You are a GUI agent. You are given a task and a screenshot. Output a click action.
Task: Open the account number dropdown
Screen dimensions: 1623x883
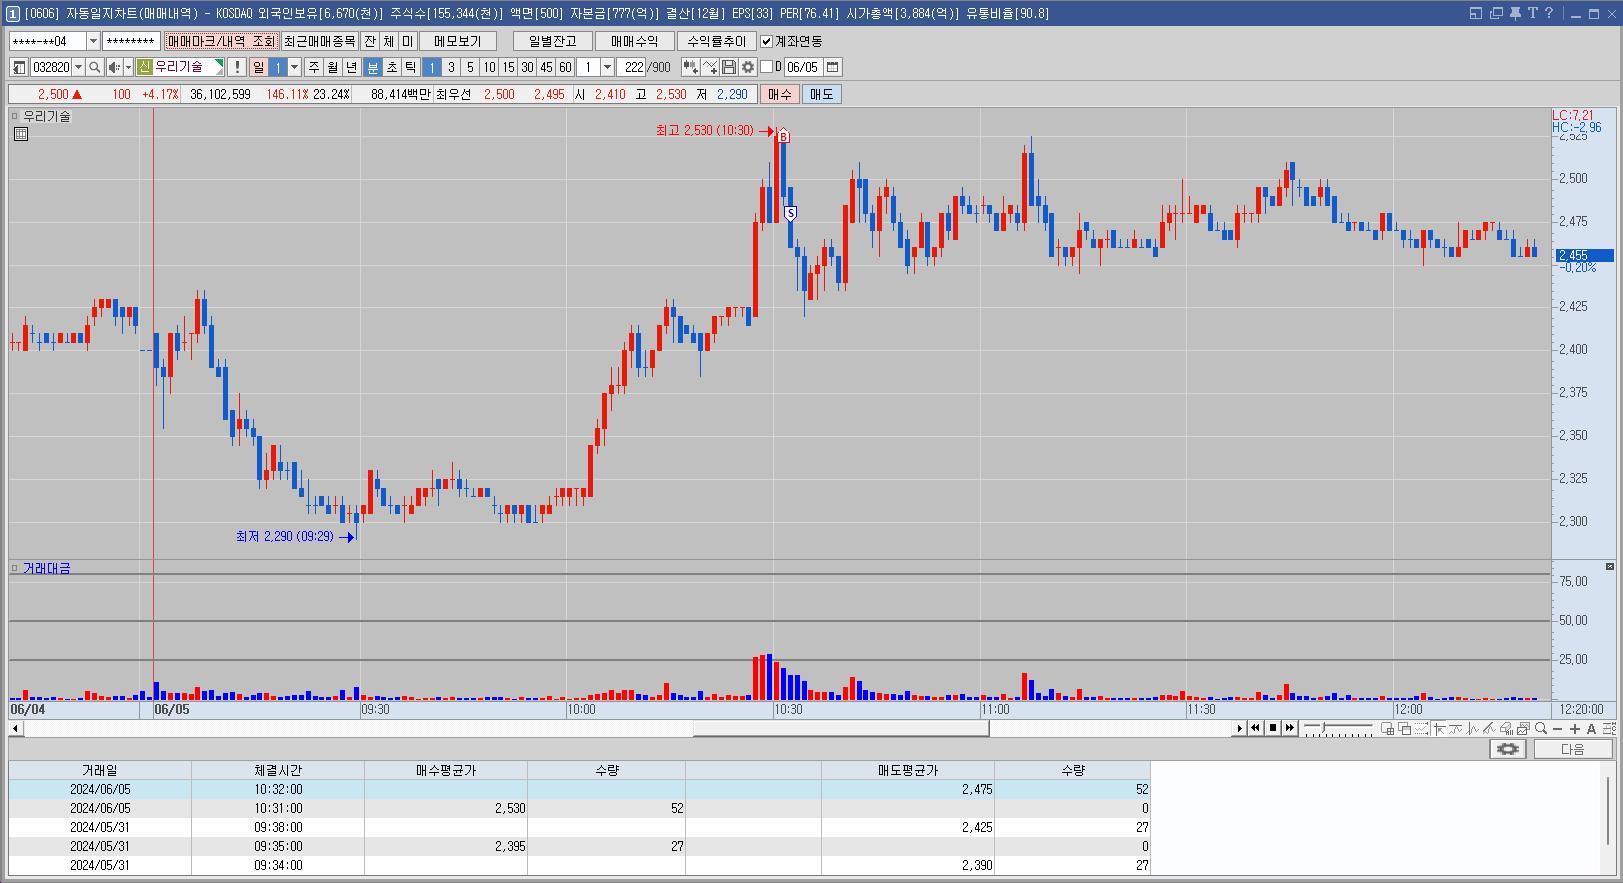pyautogui.click(x=93, y=41)
